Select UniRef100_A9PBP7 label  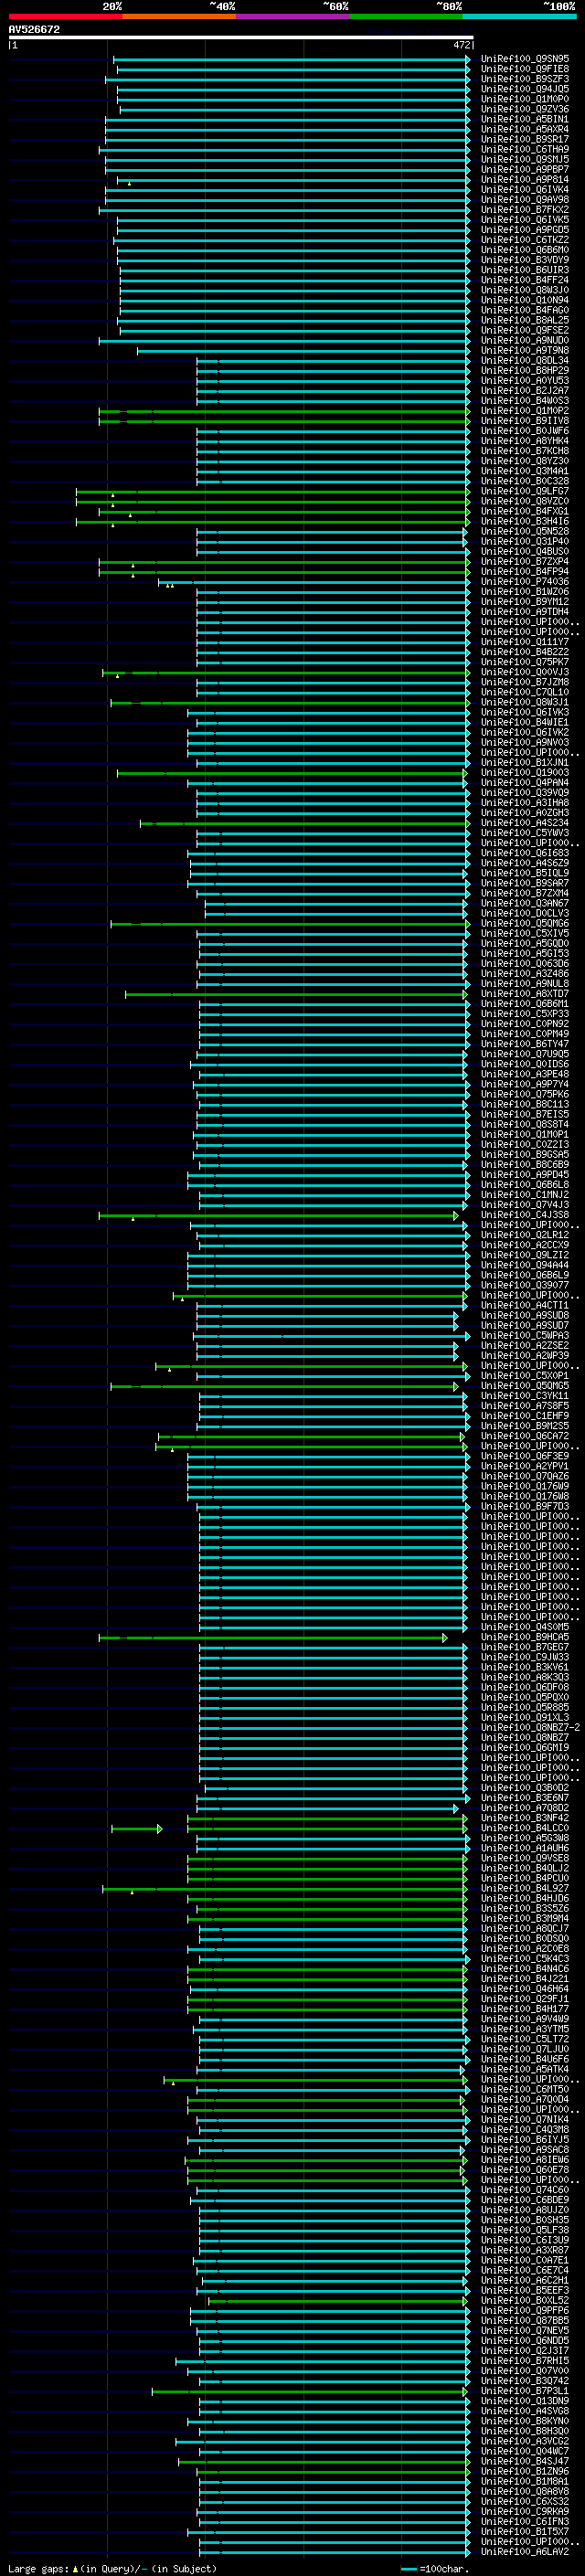(x=525, y=169)
